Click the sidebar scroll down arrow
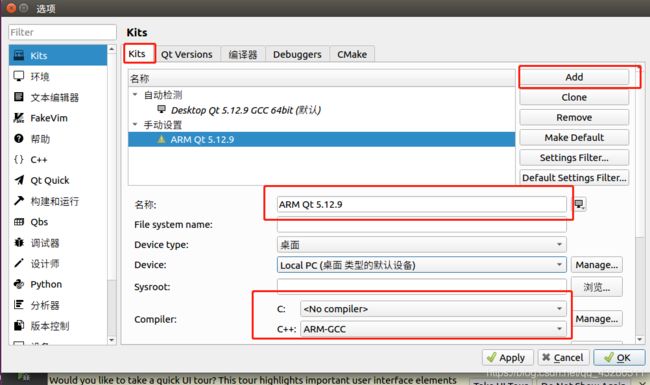The width and height of the screenshot is (650, 385). (x=112, y=340)
